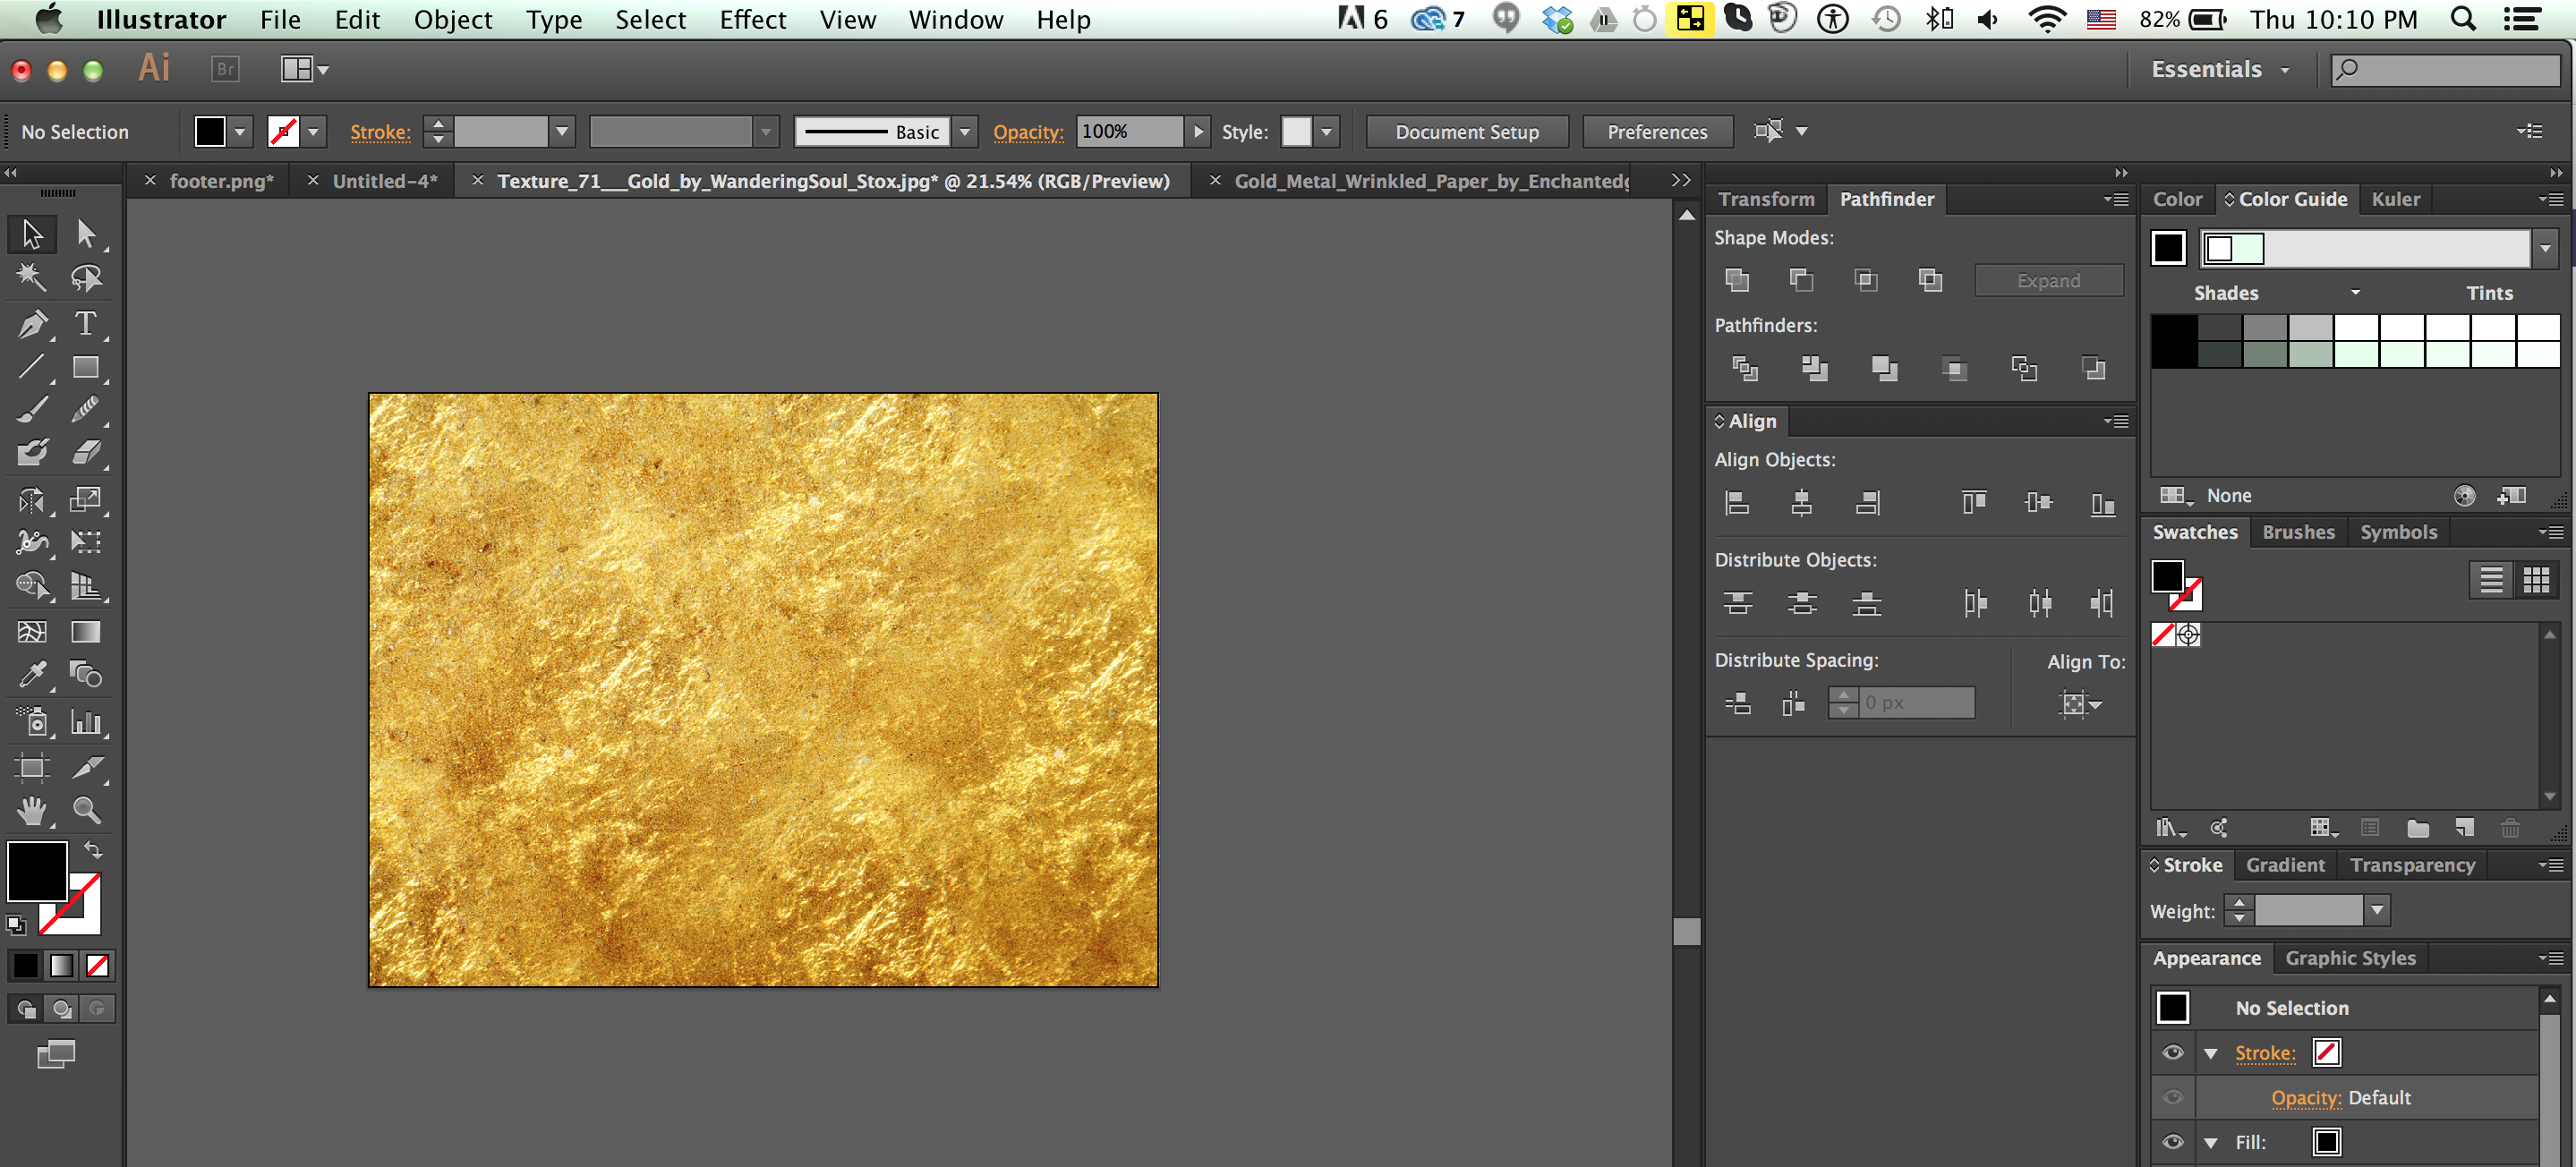Set paint type to Color

tap(26, 965)
